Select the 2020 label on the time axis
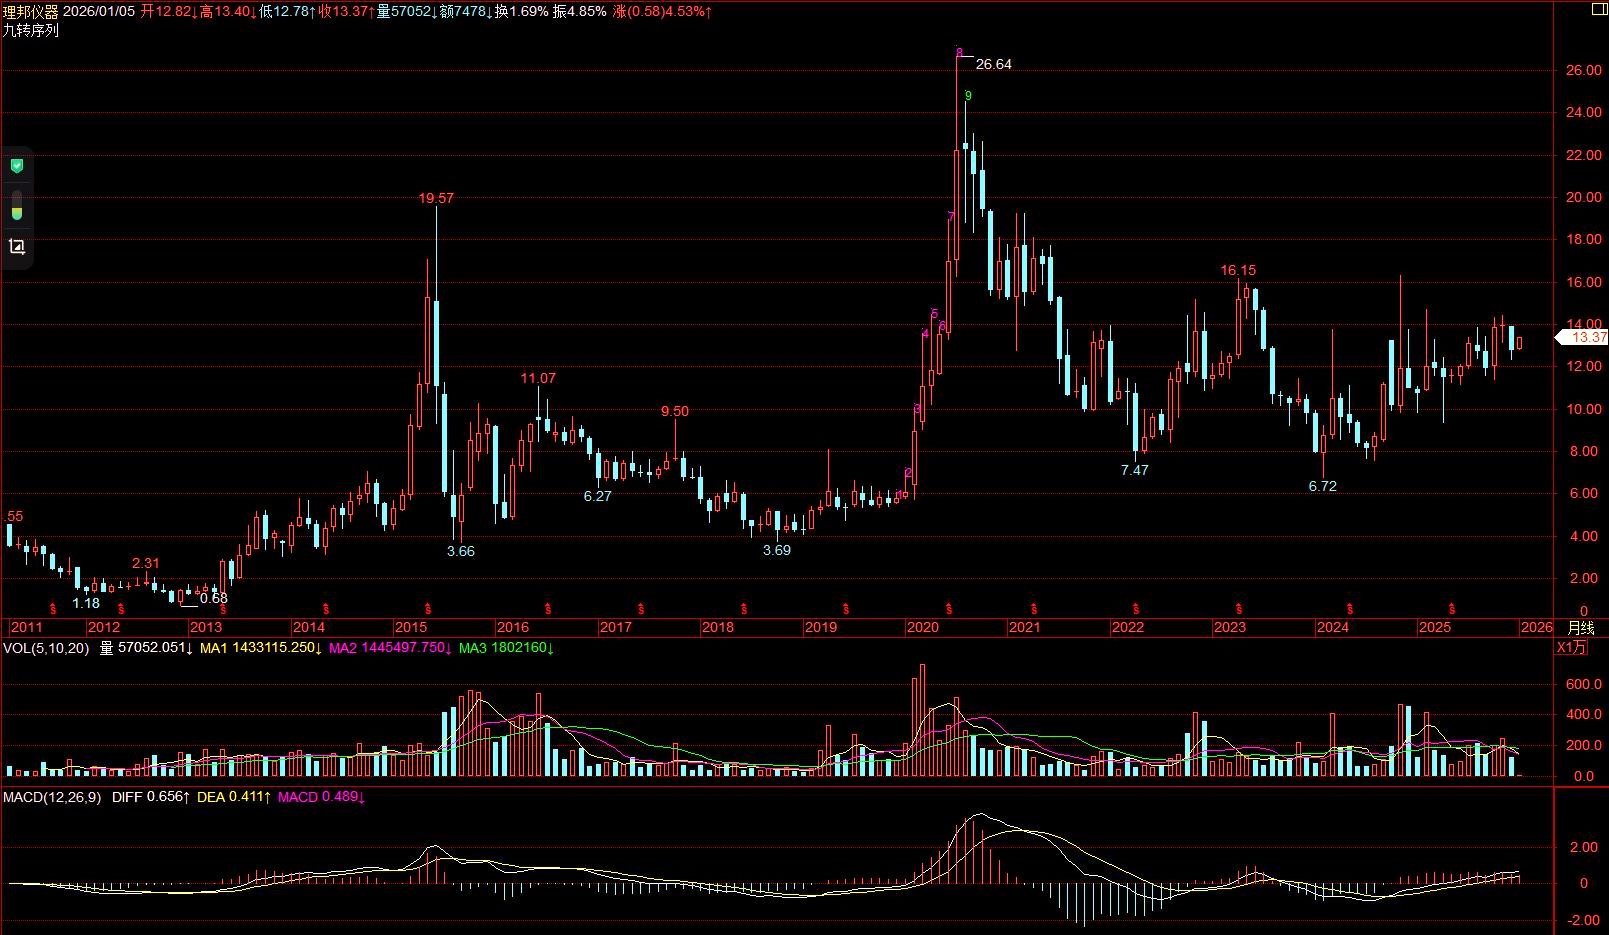 923,628
